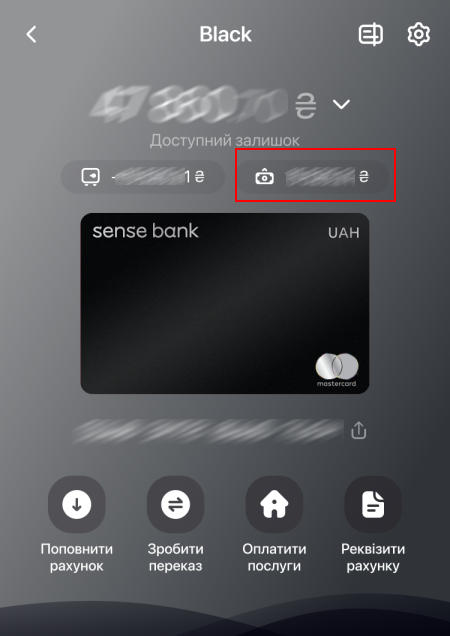Tap the Поповнити рахунок download-arrow icon

coord(77,504)
